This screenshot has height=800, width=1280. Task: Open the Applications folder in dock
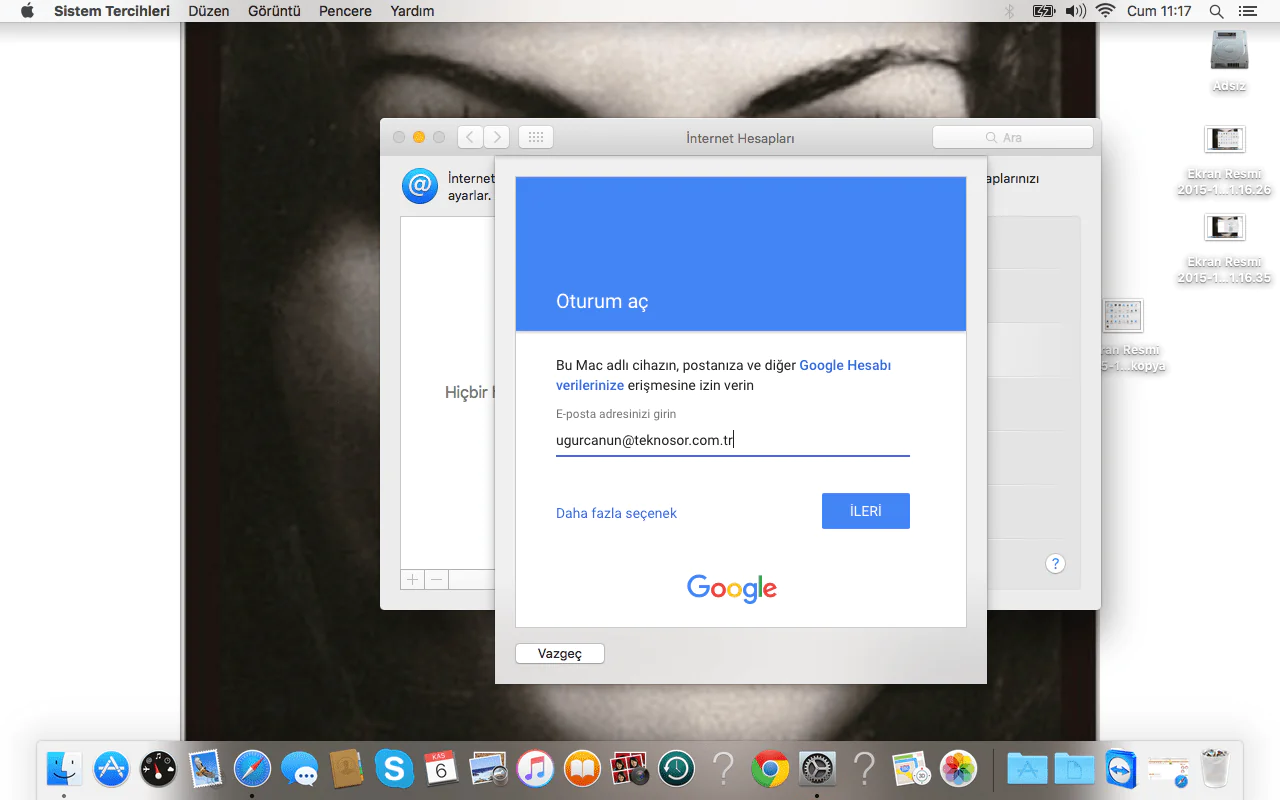pyautogui.click(x=1027, y=768)
